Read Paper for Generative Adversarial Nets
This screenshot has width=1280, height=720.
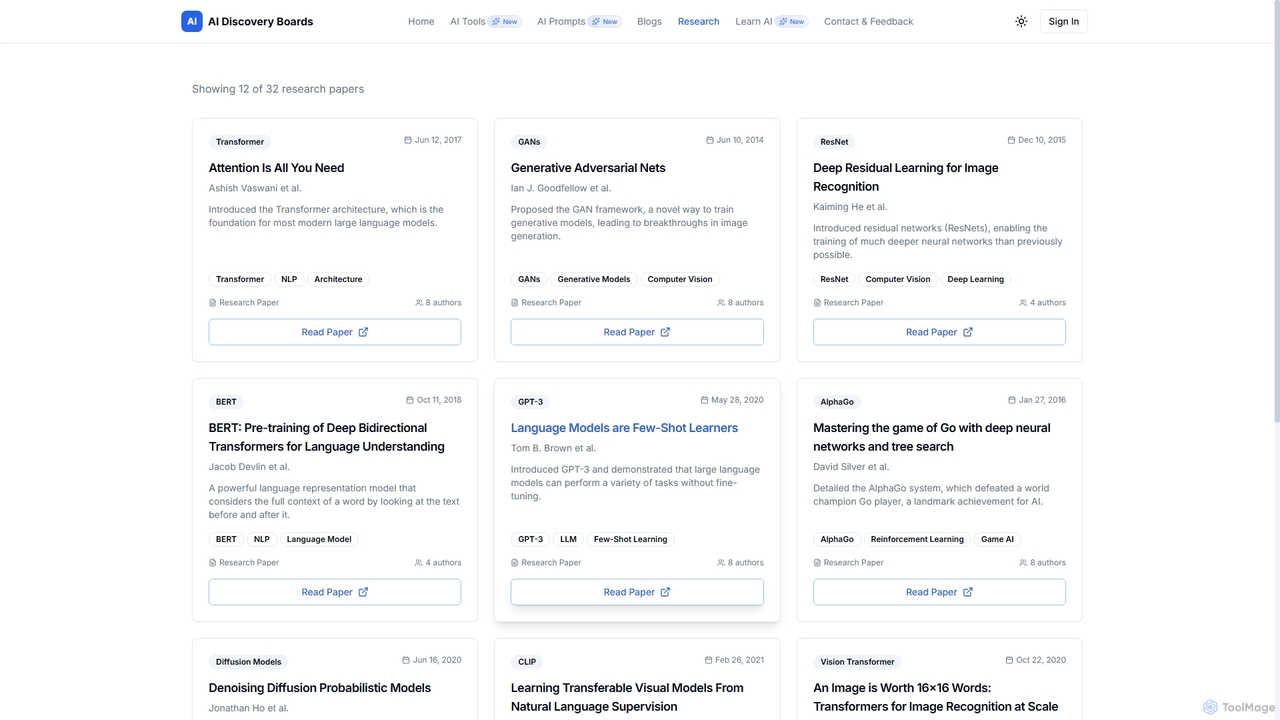(637, 332)
